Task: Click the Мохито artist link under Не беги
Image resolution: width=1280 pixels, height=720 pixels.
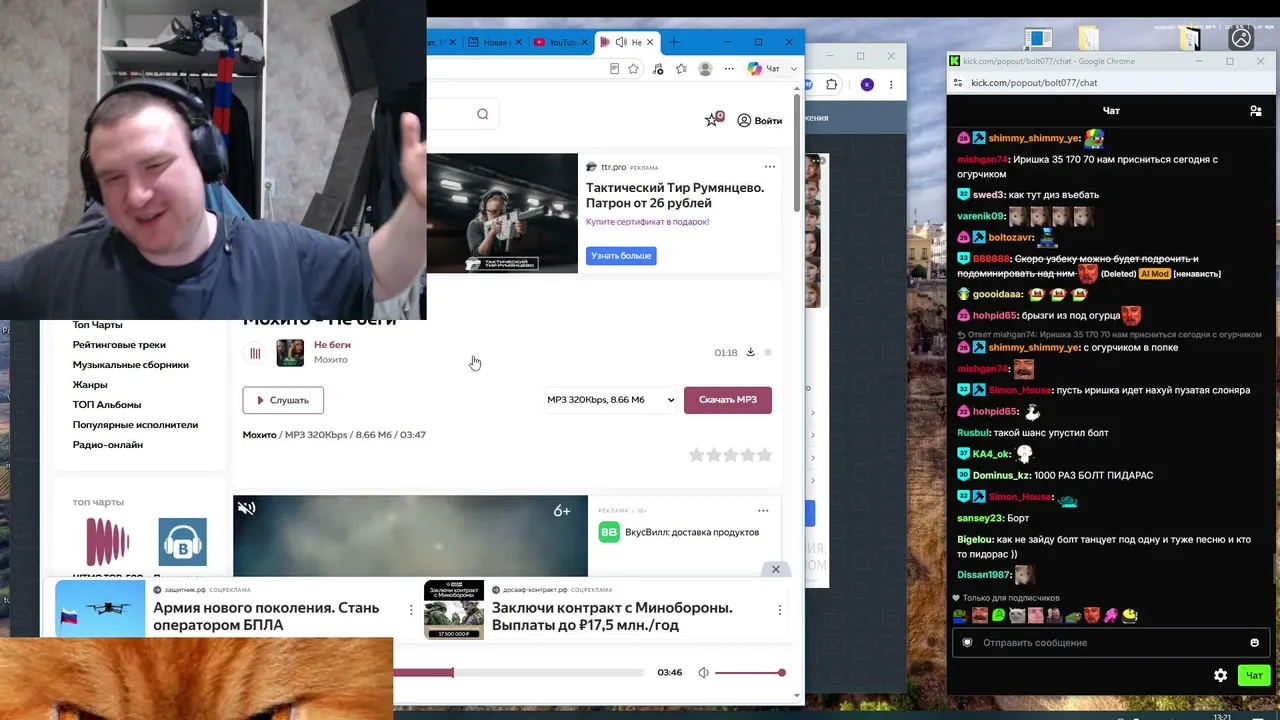Action: click(x=331, y=360)
